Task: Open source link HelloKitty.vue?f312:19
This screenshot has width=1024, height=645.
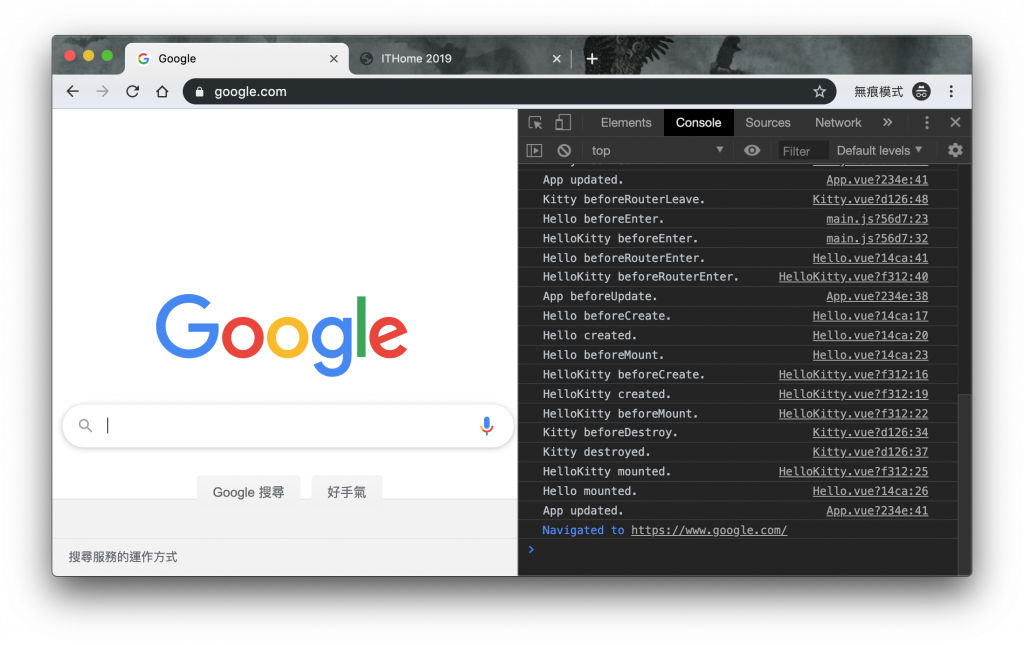Action: (x=853, y=394)
